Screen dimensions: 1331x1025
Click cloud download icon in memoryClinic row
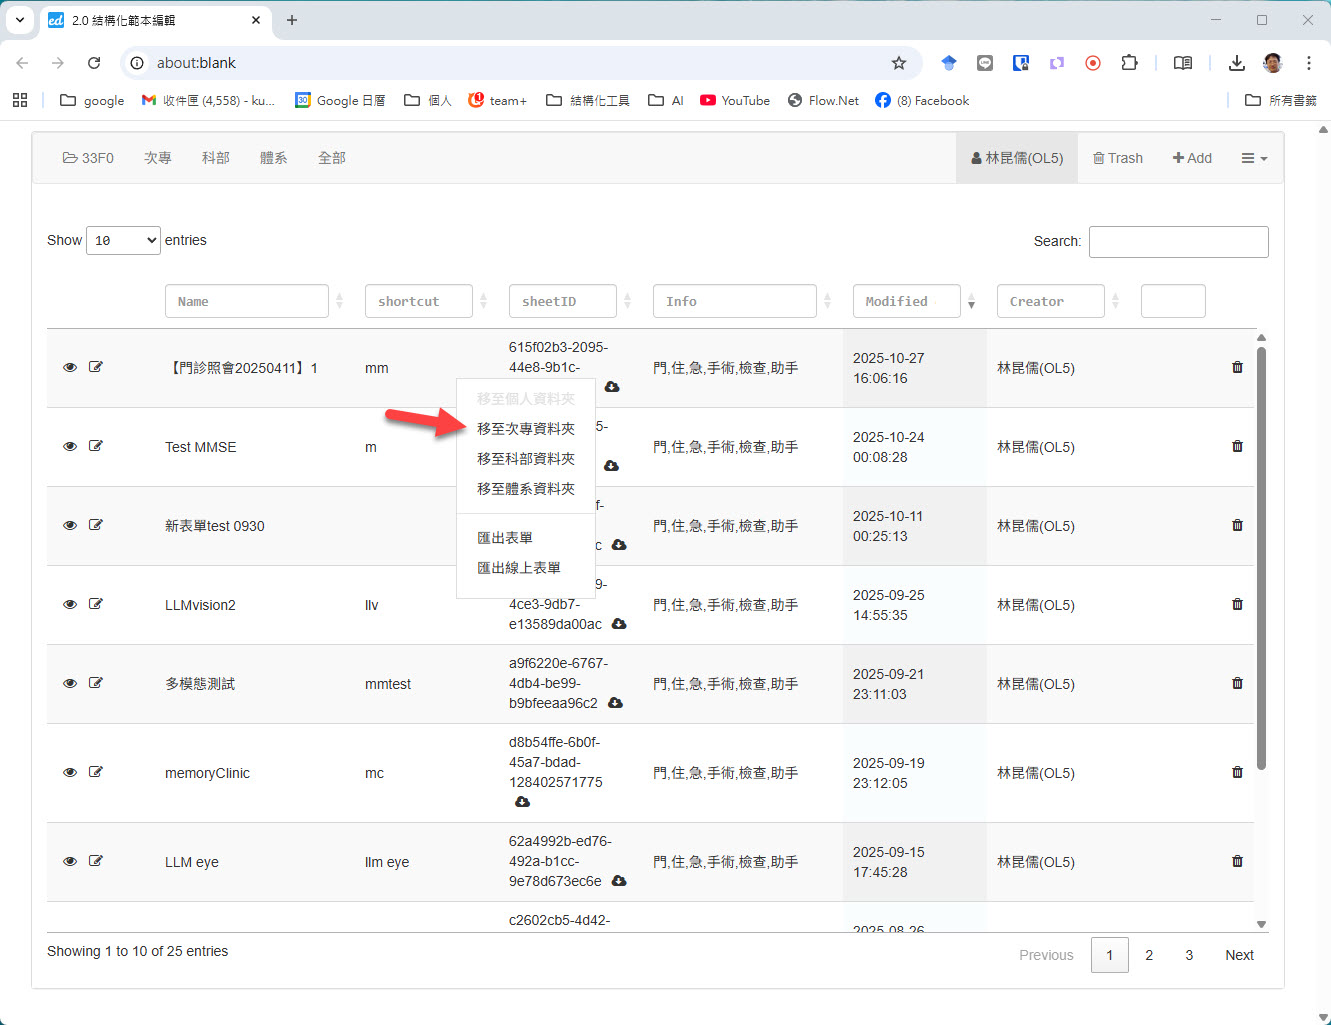tap(522, 802)
